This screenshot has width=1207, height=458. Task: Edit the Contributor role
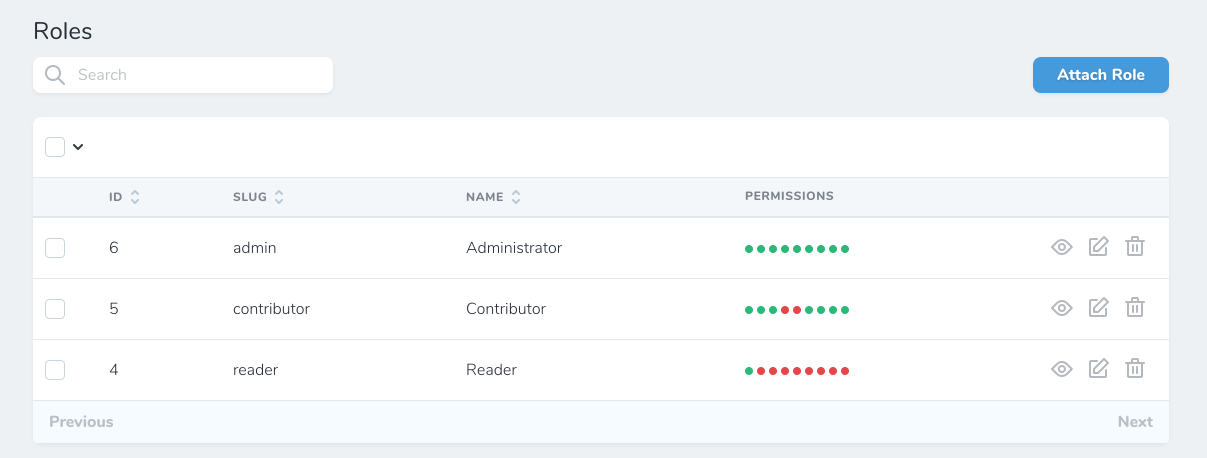[x=1098, y=308]
